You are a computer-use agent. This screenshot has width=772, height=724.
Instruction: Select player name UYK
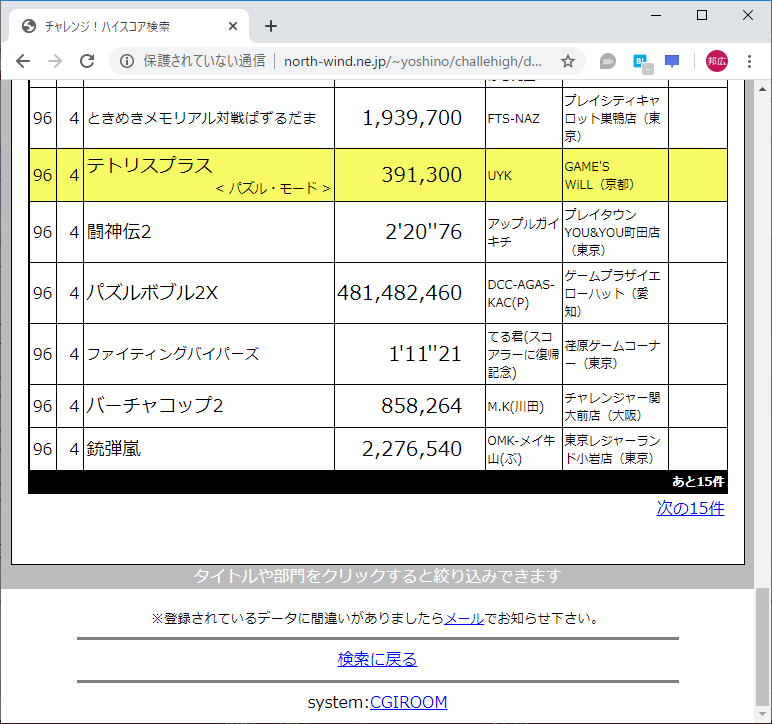(500, 176)
